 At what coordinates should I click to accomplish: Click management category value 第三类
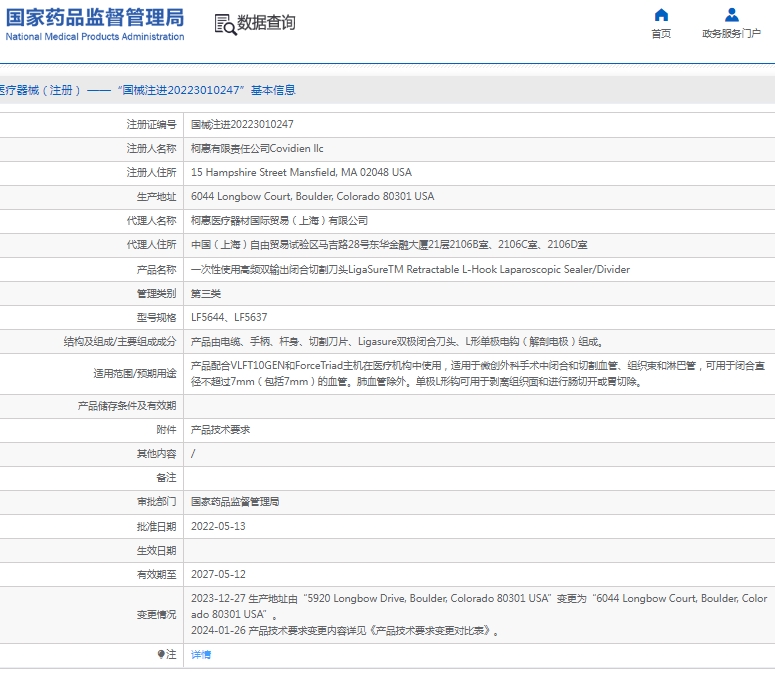tap(206, 294)
